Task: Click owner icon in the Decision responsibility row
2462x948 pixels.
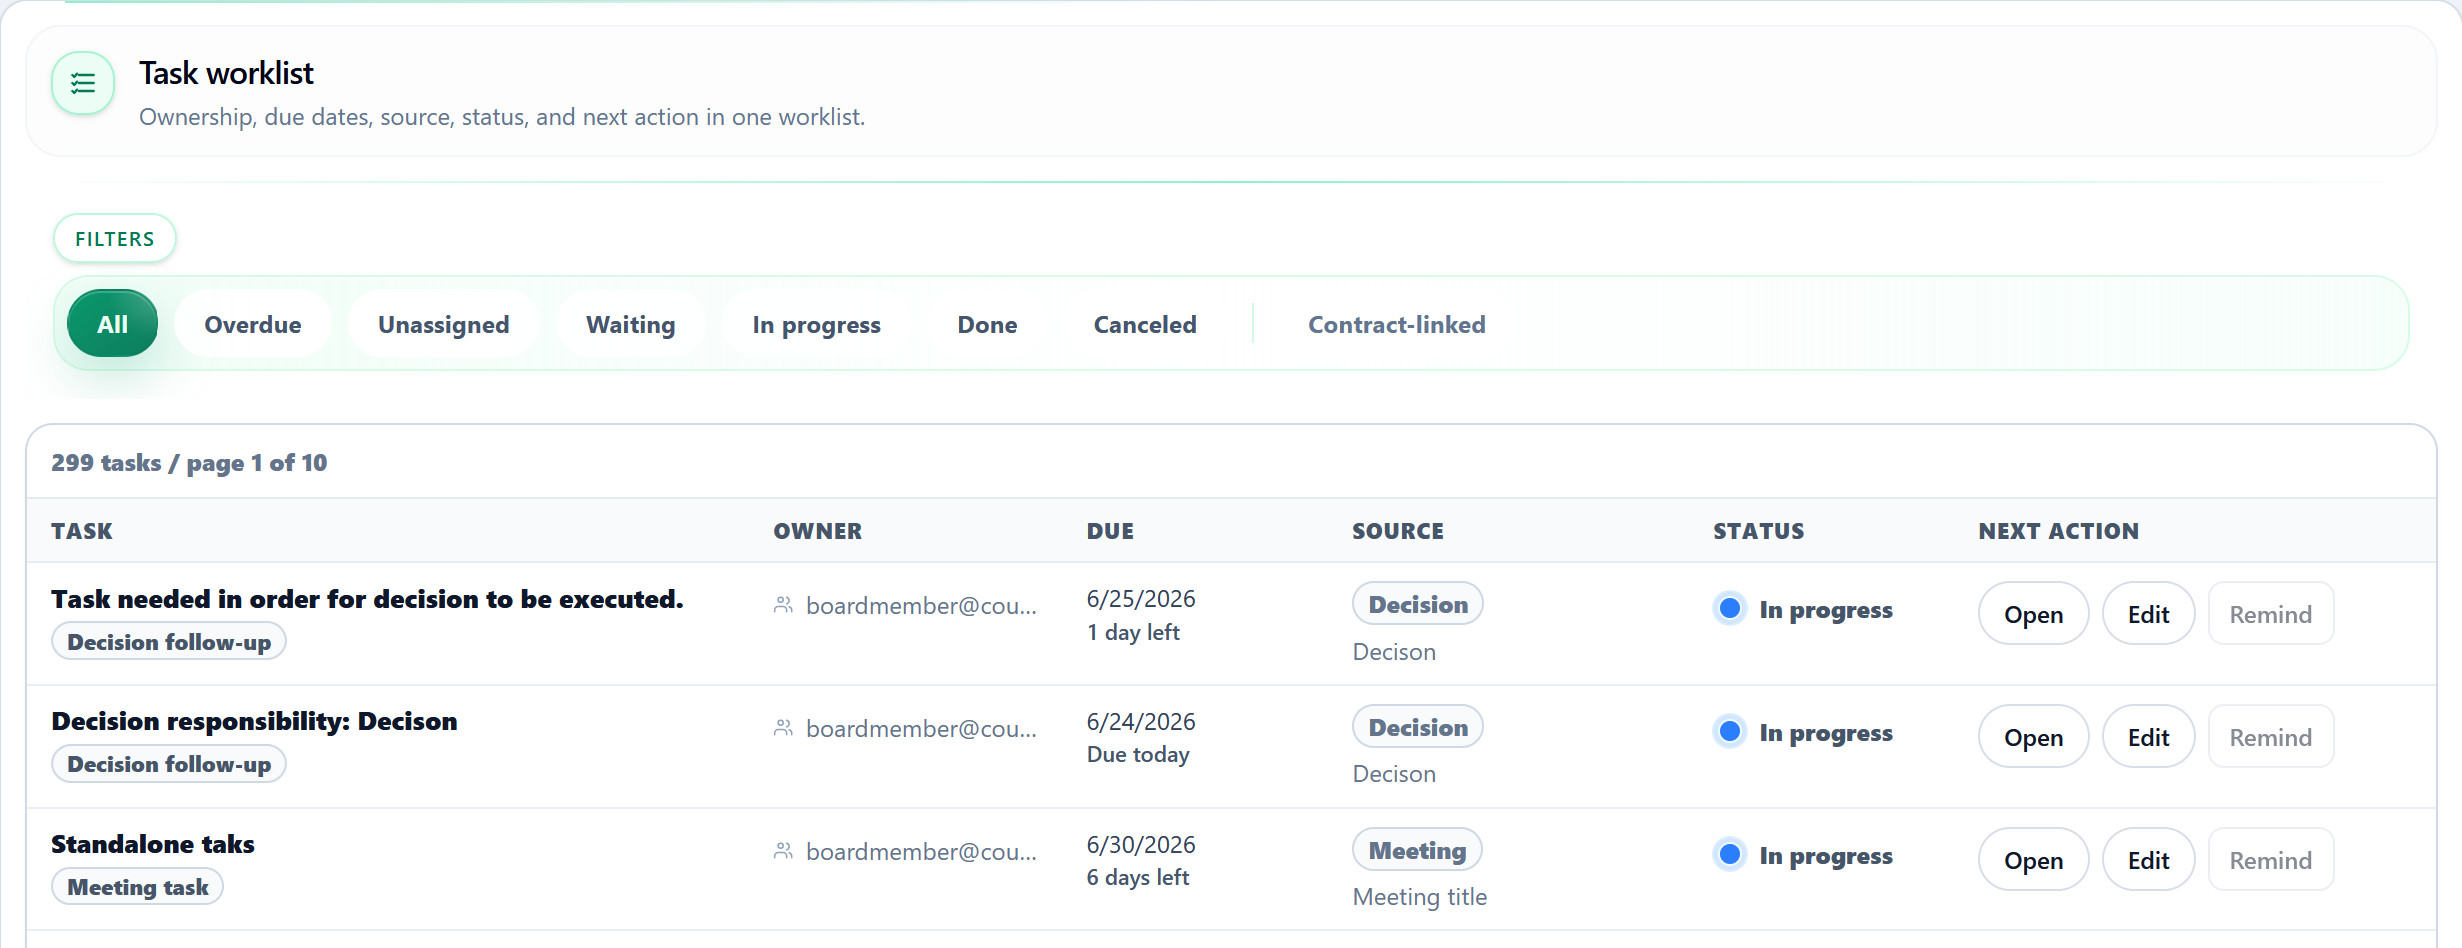Action: point(783,728)
